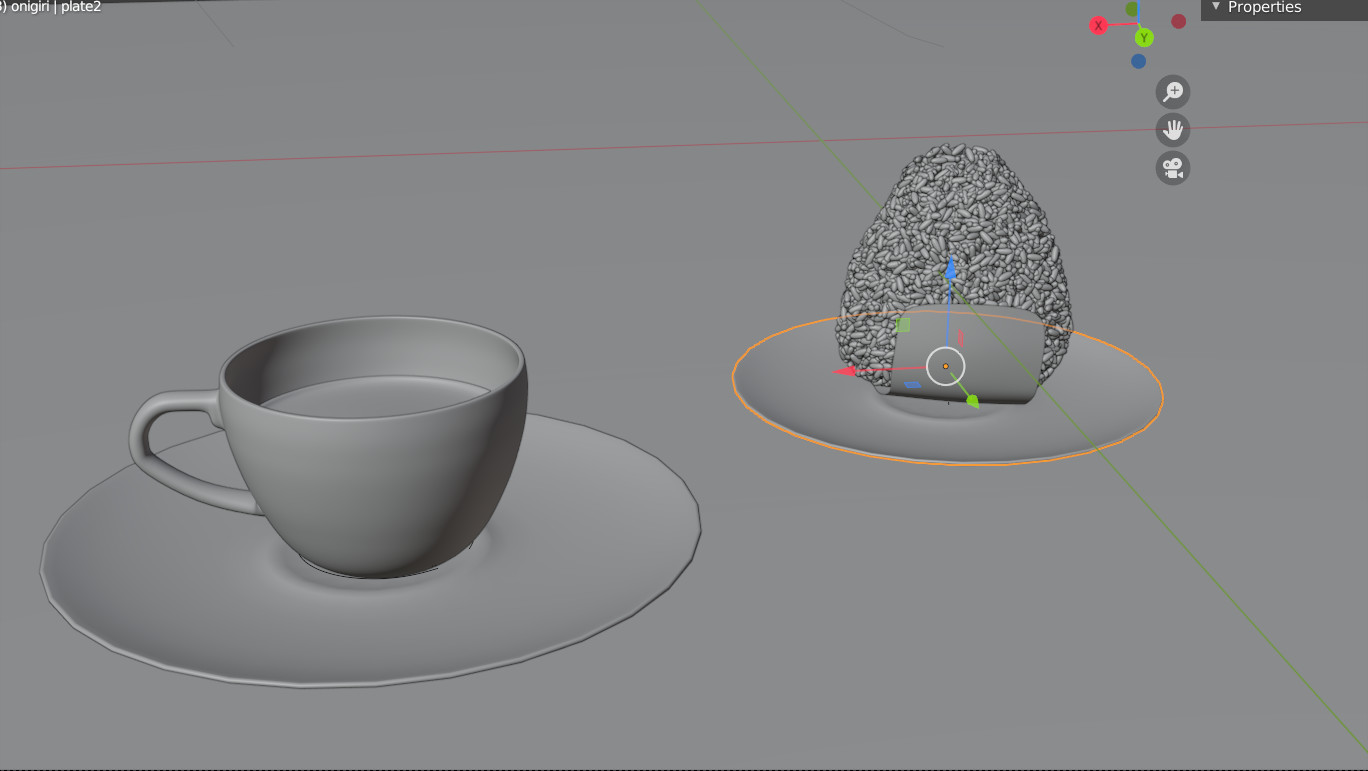
Task: Select the hand pan navigation icon
Action: pyautogui.click(x=1172, y=130)
